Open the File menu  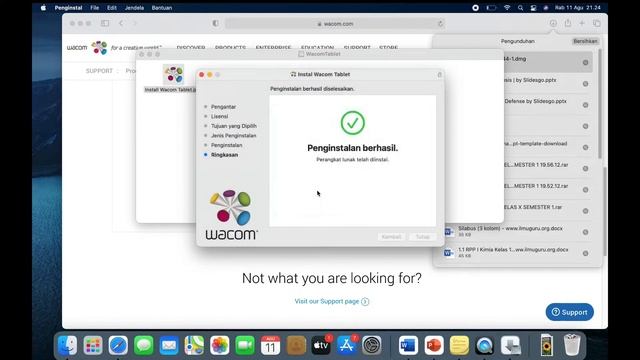click(x=95, y=8)
